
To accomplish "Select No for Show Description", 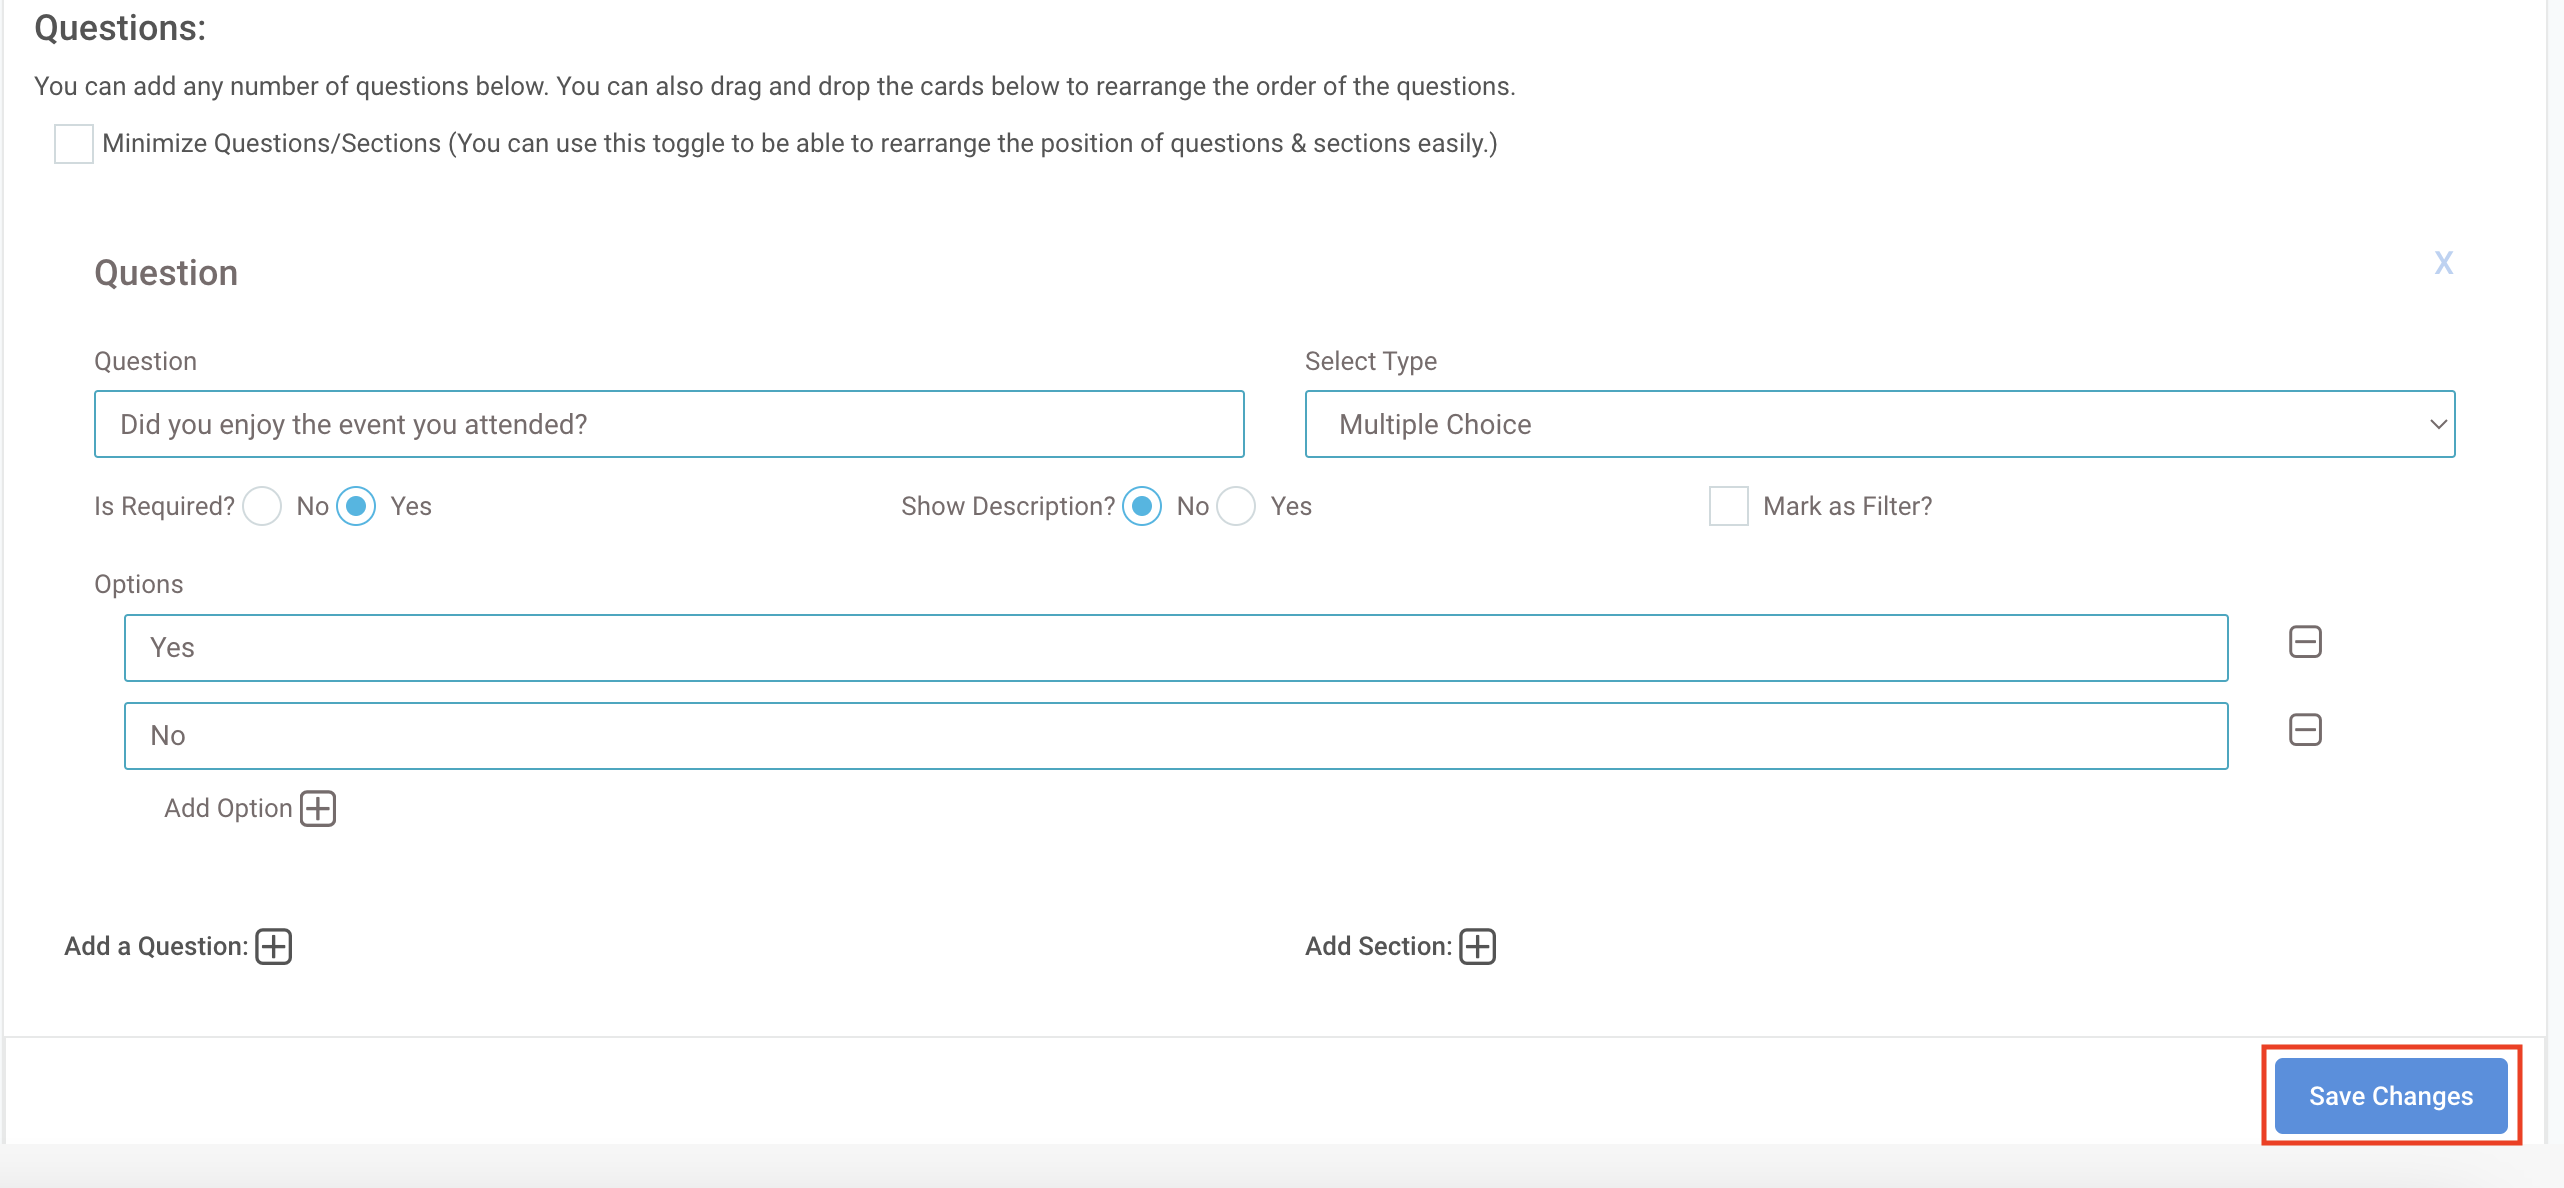I will [1142, 506].
